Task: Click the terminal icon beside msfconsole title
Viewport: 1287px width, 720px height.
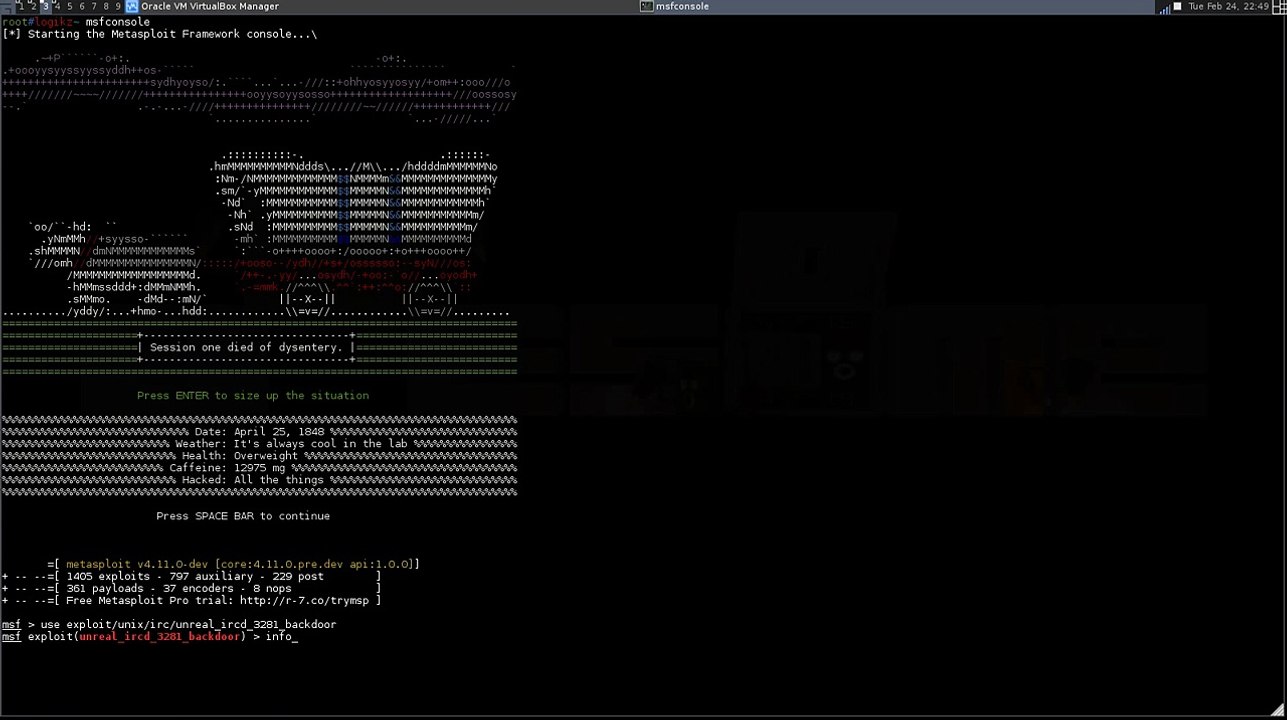Action: point(647,6)
